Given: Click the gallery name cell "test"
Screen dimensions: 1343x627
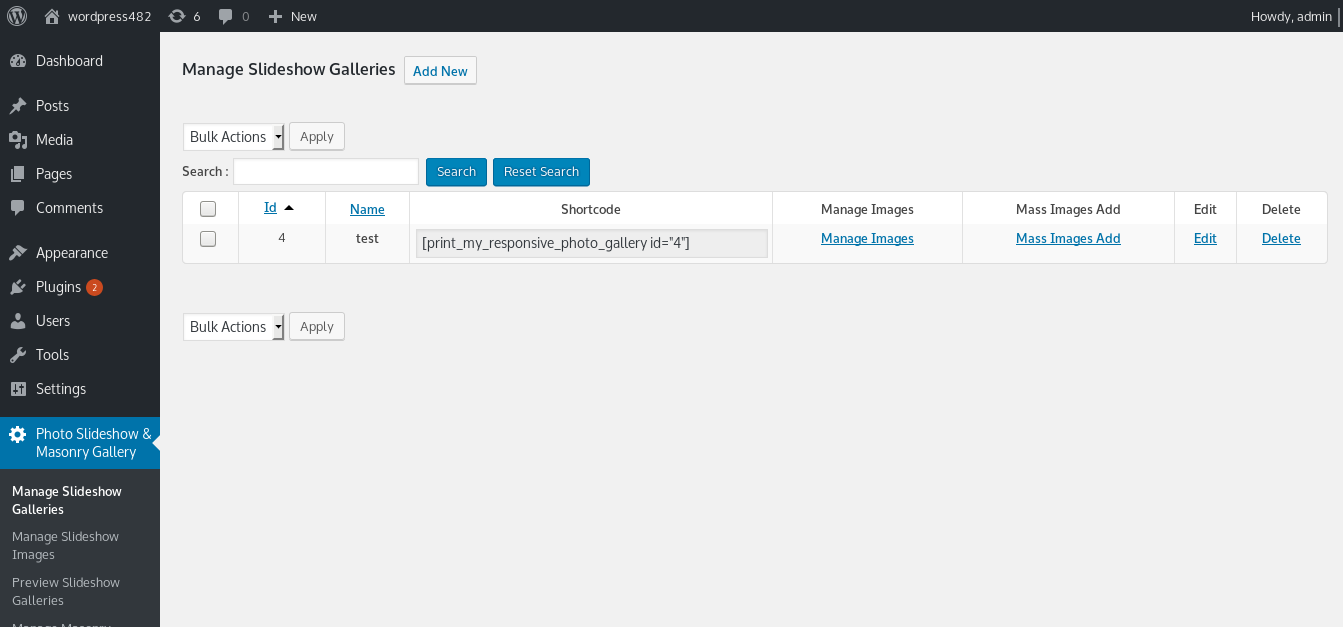Looking at the screenshot, I should [367, 239].
